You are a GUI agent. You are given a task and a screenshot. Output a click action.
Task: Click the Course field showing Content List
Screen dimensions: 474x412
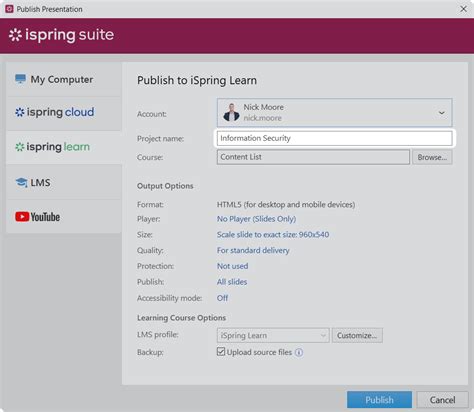click(x=313, y=157)
